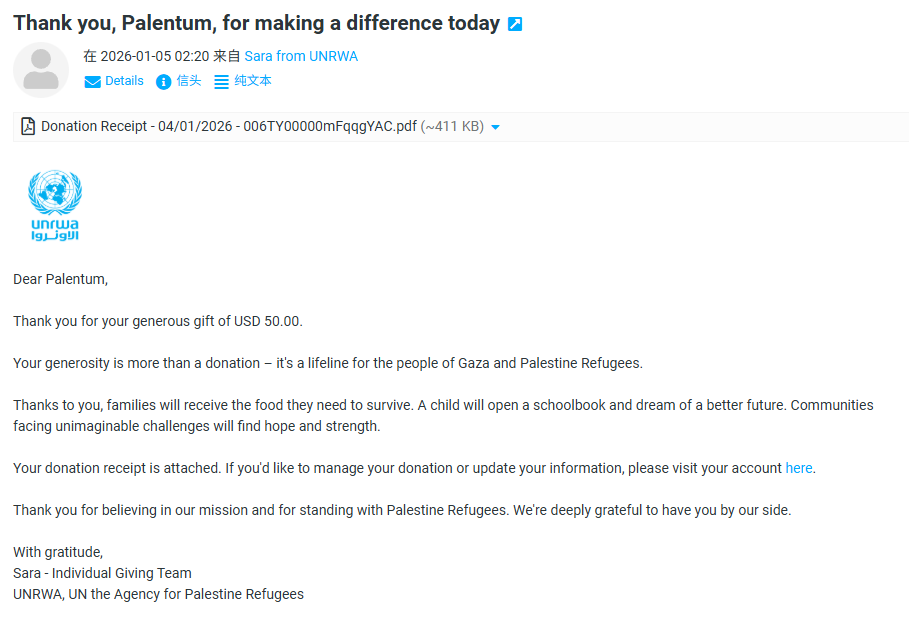Viewport: 909px width, 622px height.
Task: Click the PDF file icon on the attachment
Action: click(28, 127)
